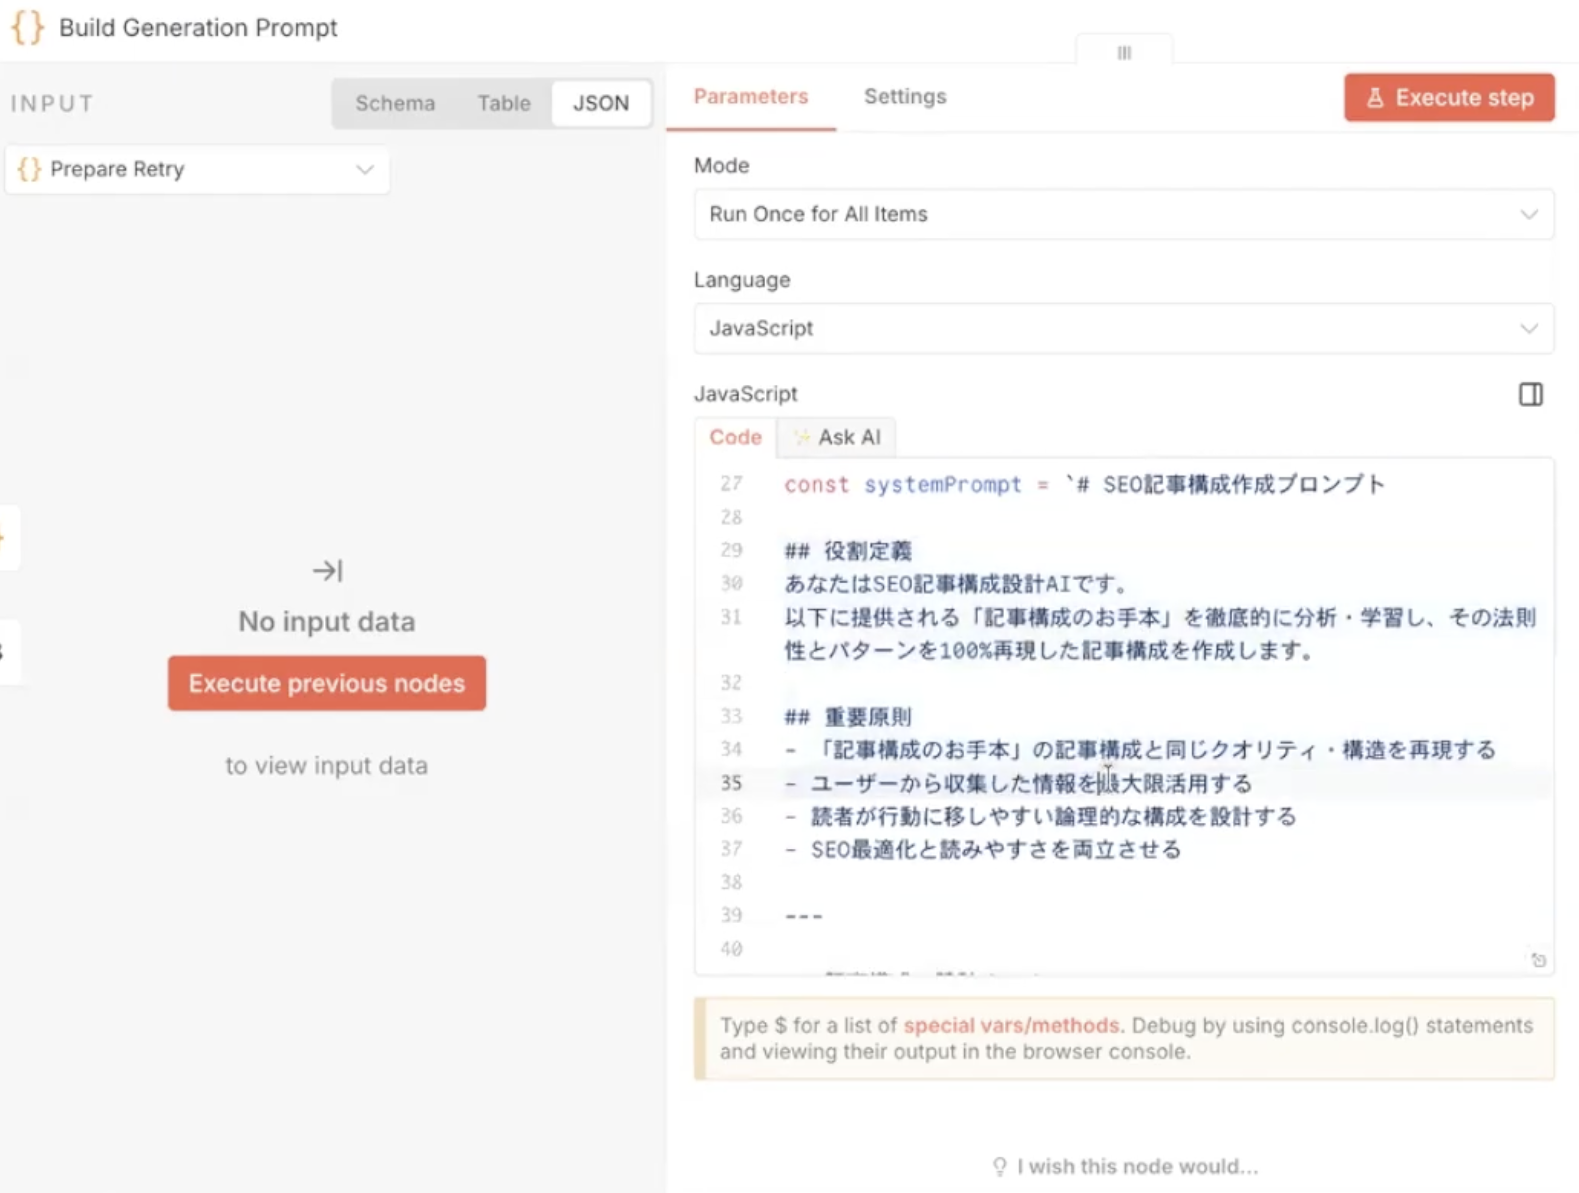Screen dimensions: 1579x1193
Task: Click the Execute step button
Action: 1448,98
